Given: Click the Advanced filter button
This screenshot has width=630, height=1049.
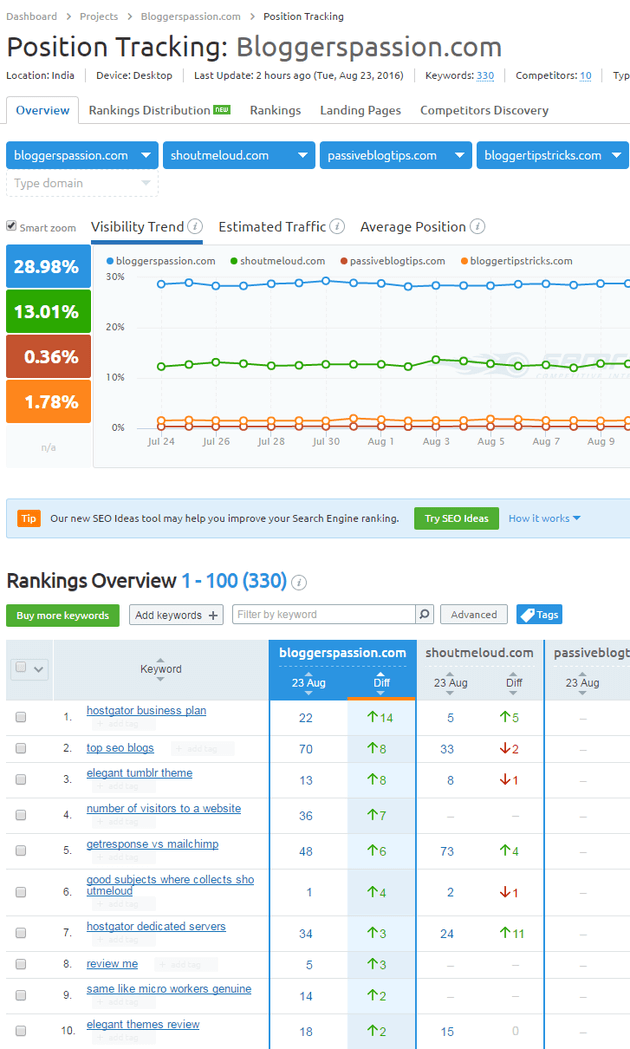Looking at the screenshot, I should (474, 614).
